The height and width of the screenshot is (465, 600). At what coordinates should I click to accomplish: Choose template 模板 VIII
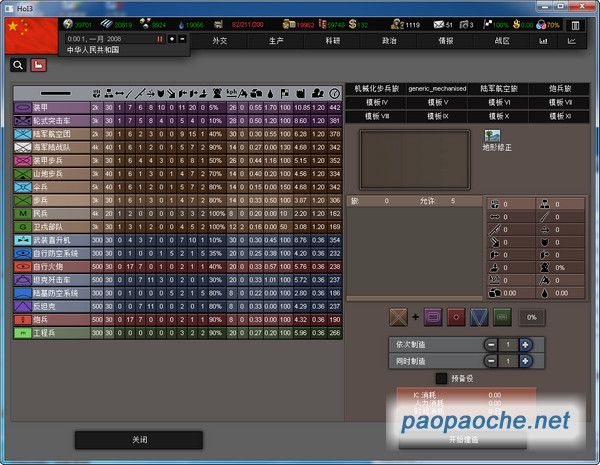point(376,116)
